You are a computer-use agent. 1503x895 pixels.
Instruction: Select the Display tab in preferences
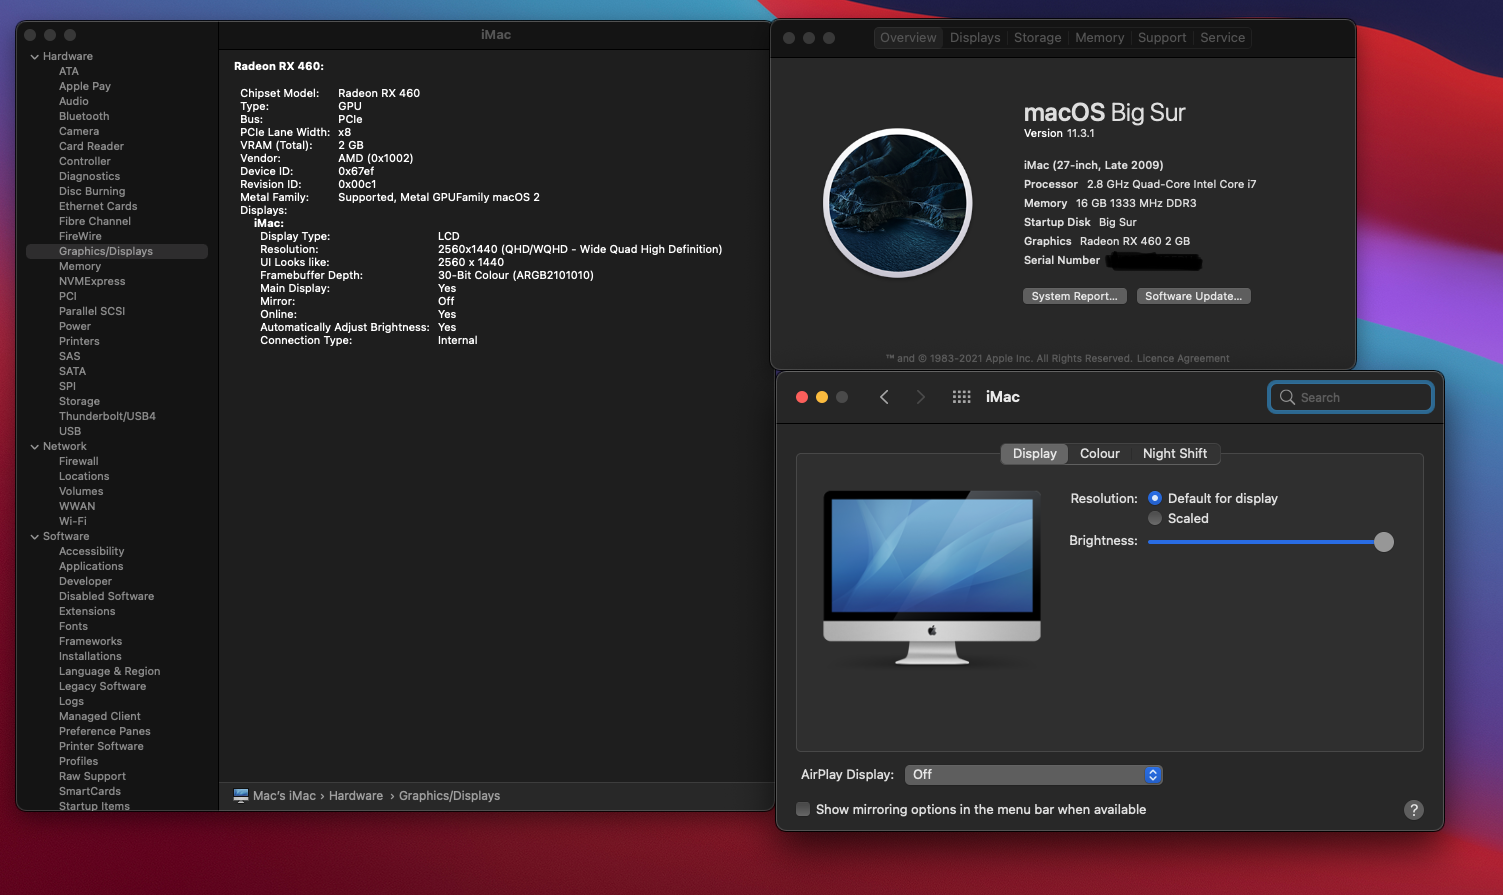[1034, 454]
